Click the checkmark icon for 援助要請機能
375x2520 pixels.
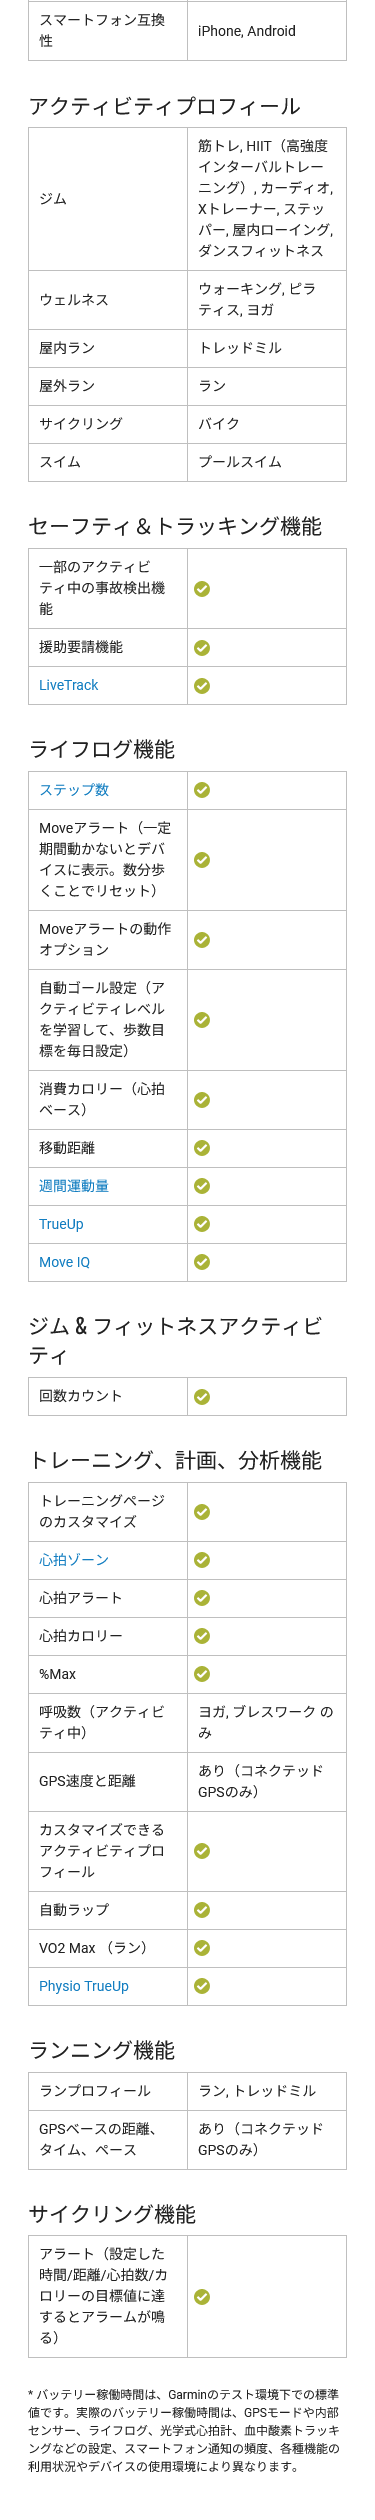[x=202, y=648]
